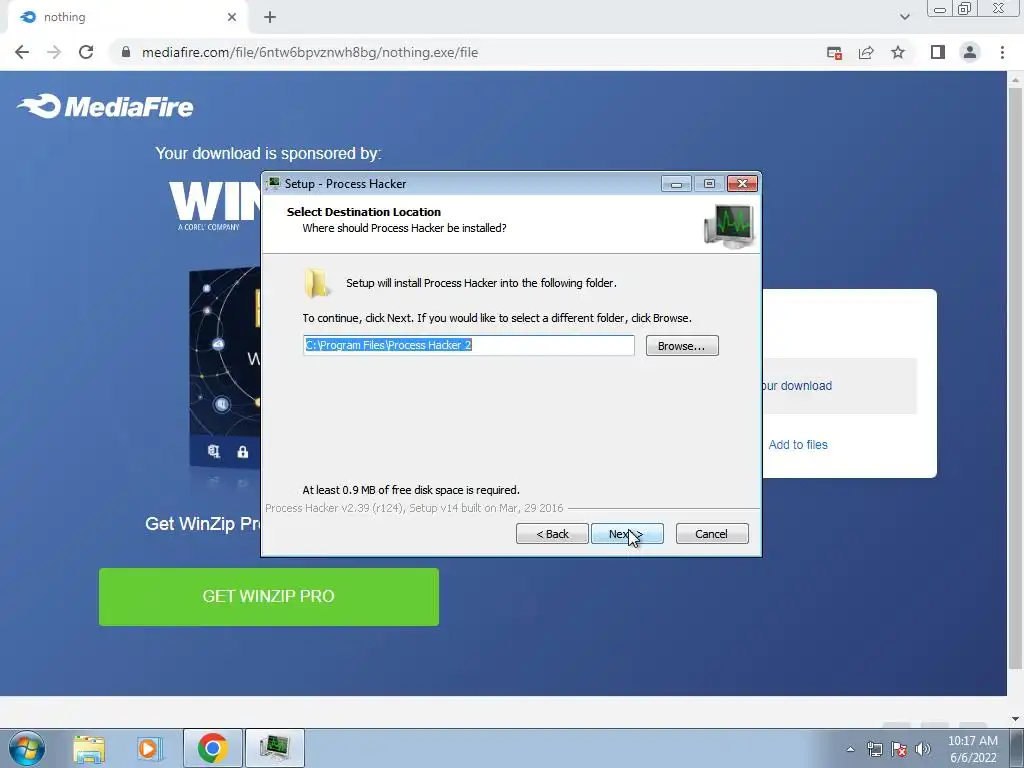Image resolution: width=1024 pixels, height=768 pixels.
Task: Open a new browser tab
Action: 270,17
